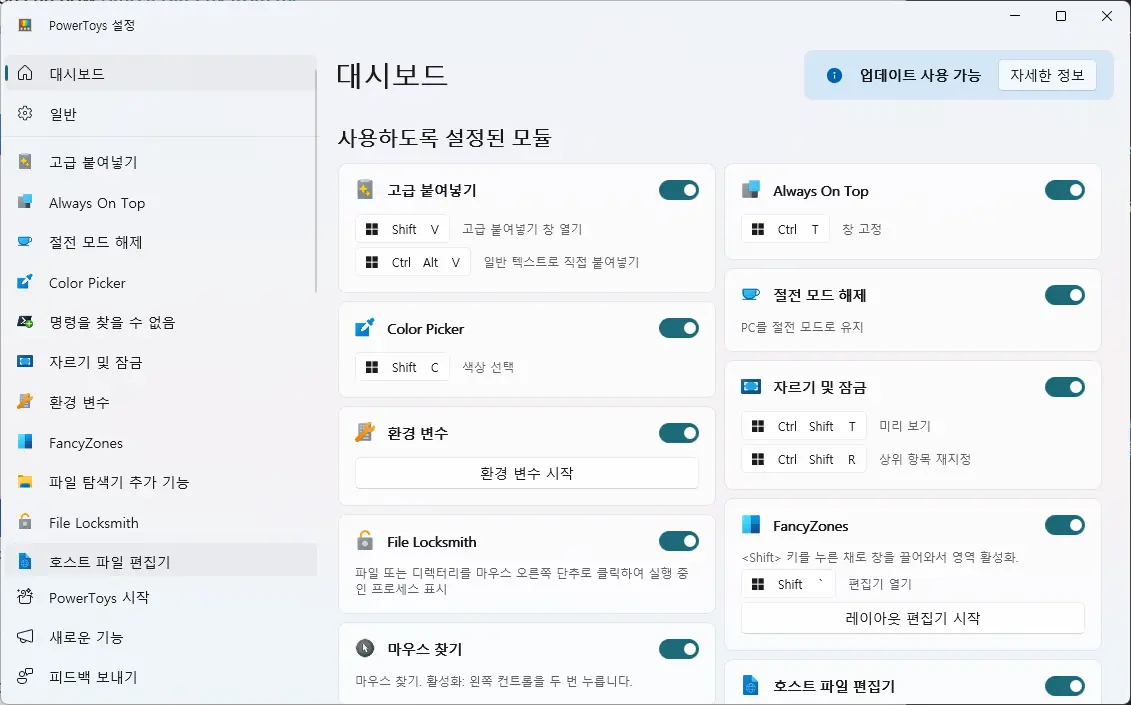Open FancyZones settings in sidebar
This screenshot has height=705, width=1131.
161,442
